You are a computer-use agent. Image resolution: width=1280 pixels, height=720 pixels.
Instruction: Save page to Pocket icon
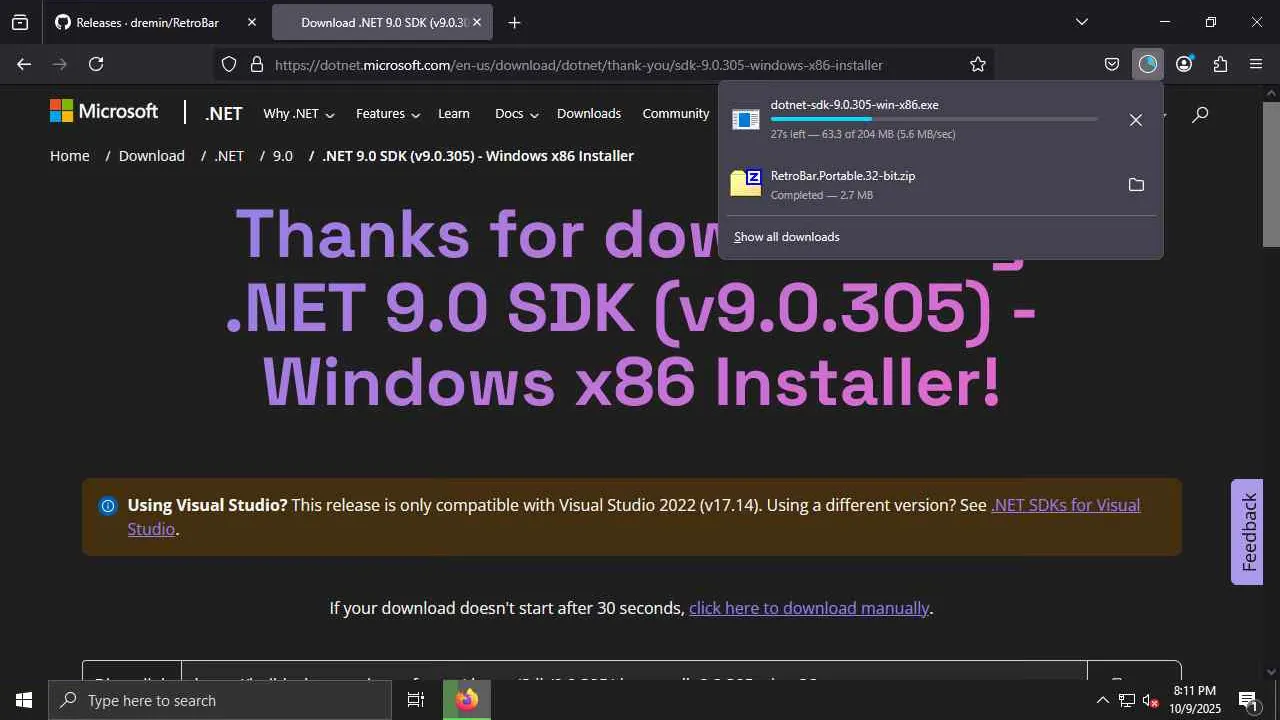click(x=1112, y=64)
